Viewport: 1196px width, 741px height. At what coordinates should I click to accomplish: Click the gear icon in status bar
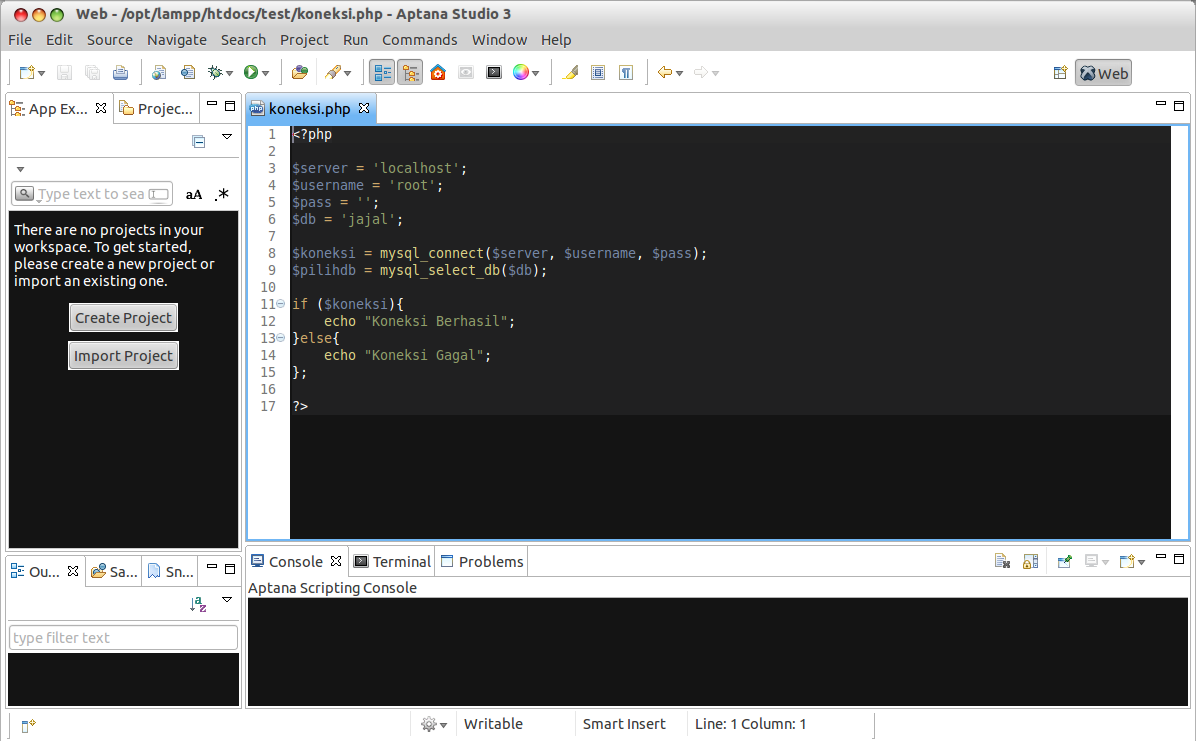click(x=429, y=724)
